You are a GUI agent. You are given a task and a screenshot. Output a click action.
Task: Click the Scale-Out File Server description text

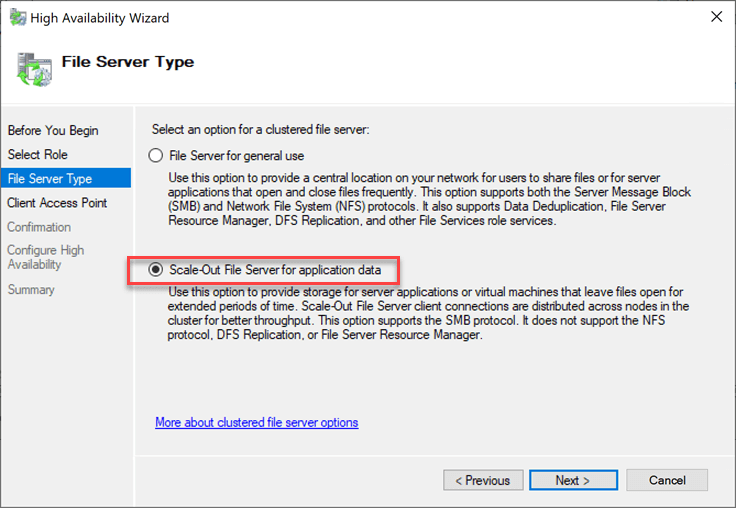pyautogui.click(x=426, y=312)
